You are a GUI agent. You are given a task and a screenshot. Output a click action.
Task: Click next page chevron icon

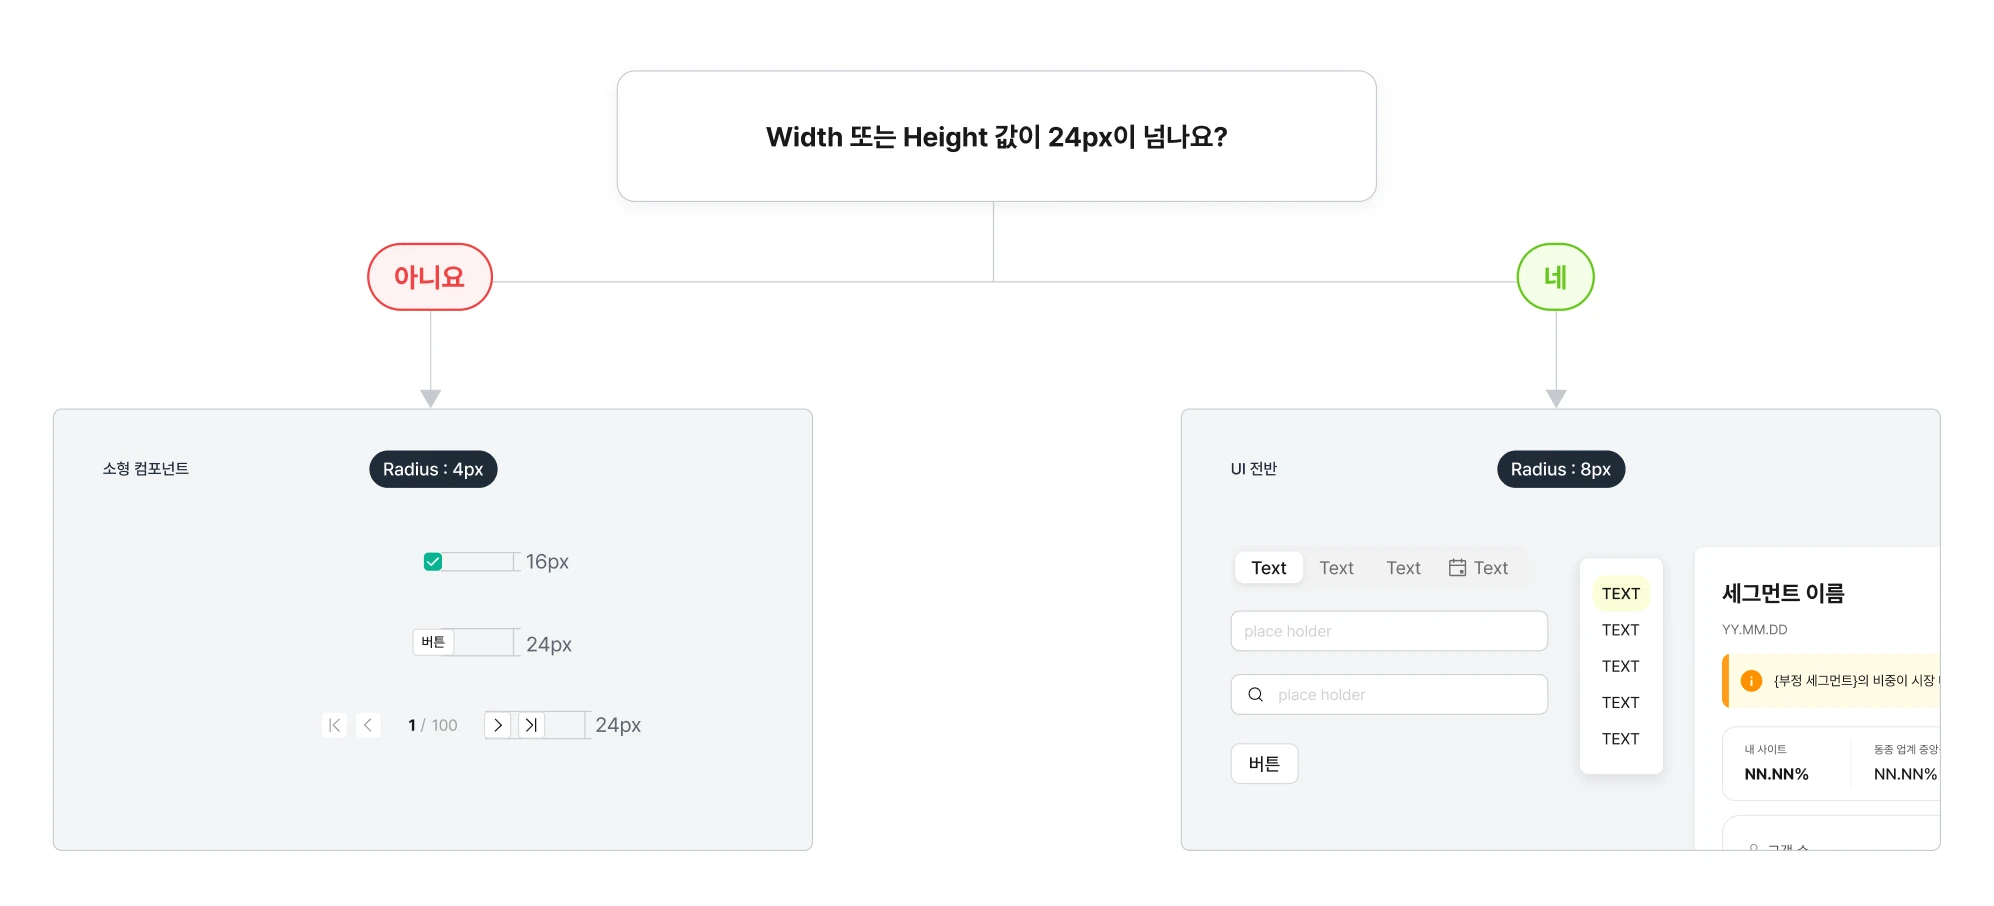[498, 725]
